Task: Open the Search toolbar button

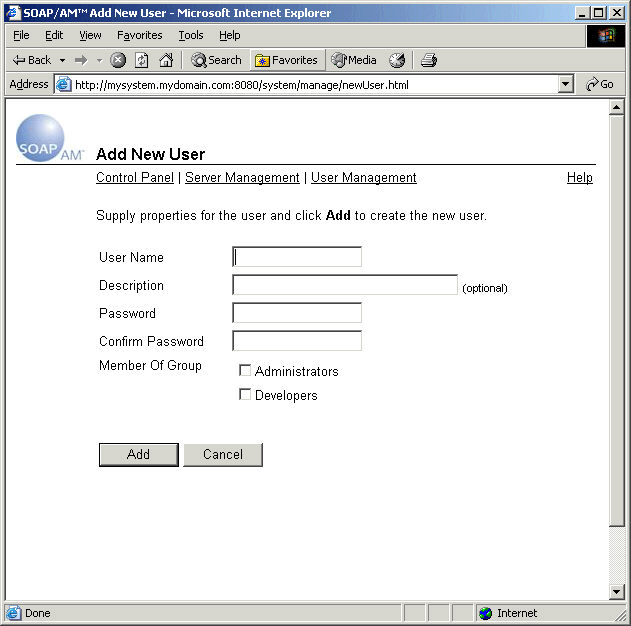Action: [x=216, y=60]
